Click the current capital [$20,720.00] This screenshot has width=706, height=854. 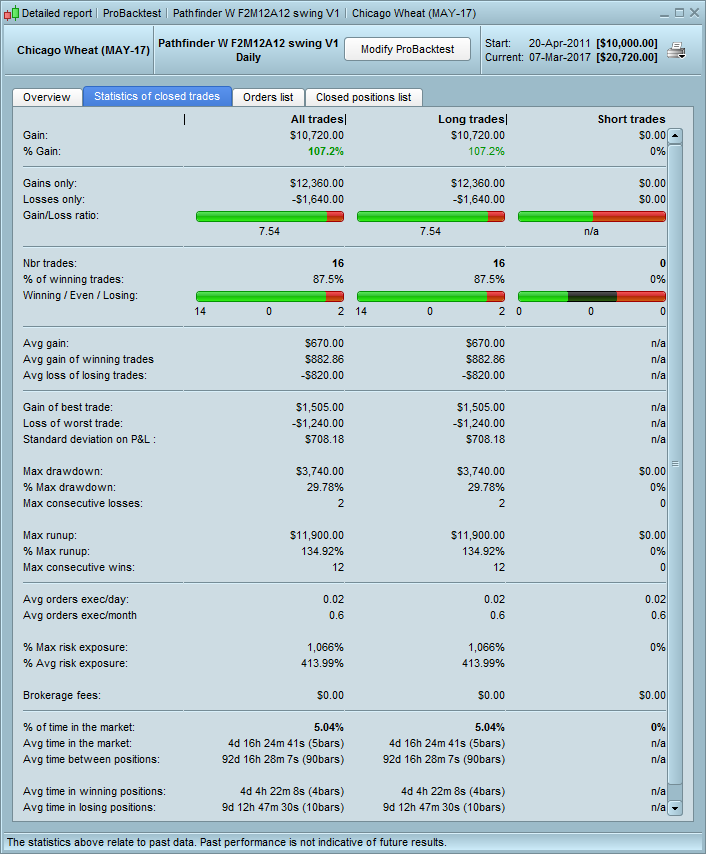tap(626, 57)
